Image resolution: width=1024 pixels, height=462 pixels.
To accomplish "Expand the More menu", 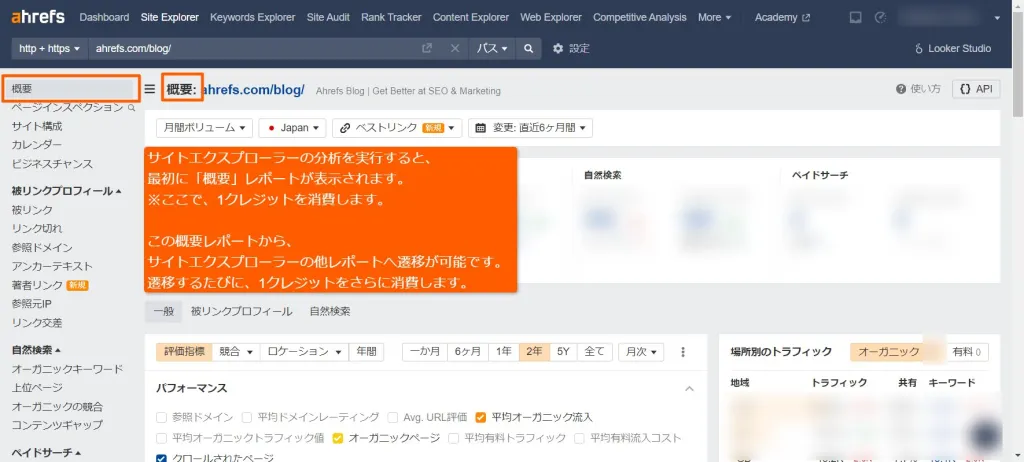I will (x=714, y=18).
